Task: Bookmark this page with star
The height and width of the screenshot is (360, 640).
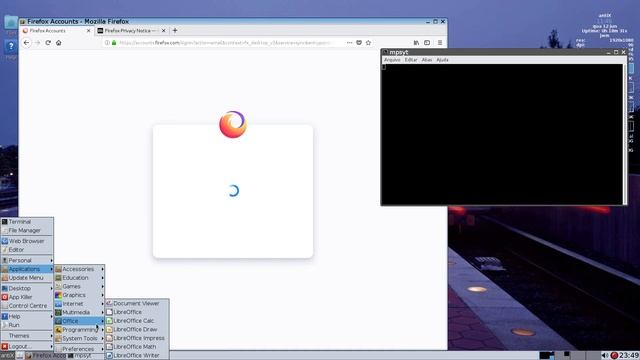Action: click(x=369, y=42)
